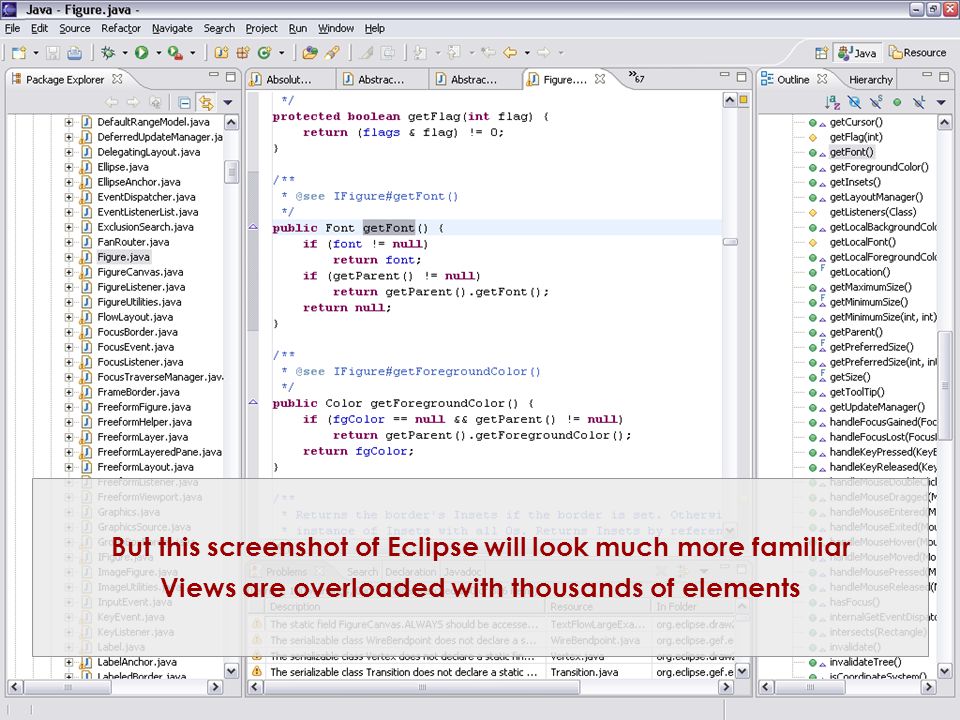
Task: Close the Outline view tab
Action: click(822, 79)
